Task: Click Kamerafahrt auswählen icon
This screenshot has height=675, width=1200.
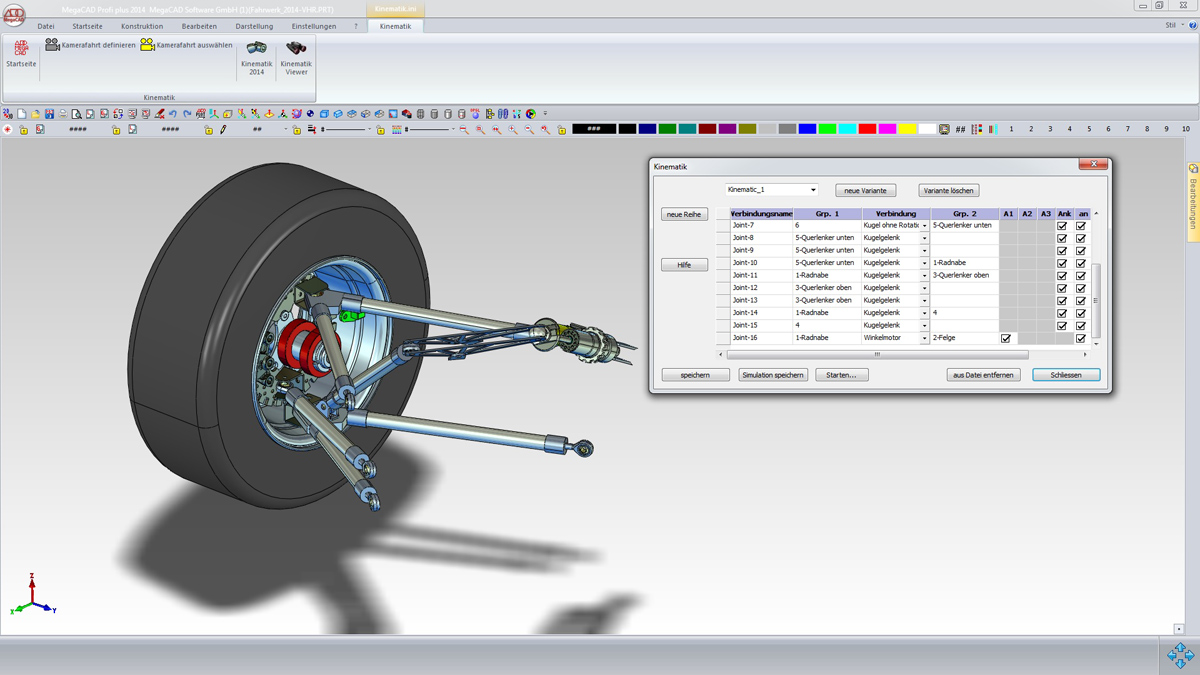Action: tap(147, 45)
